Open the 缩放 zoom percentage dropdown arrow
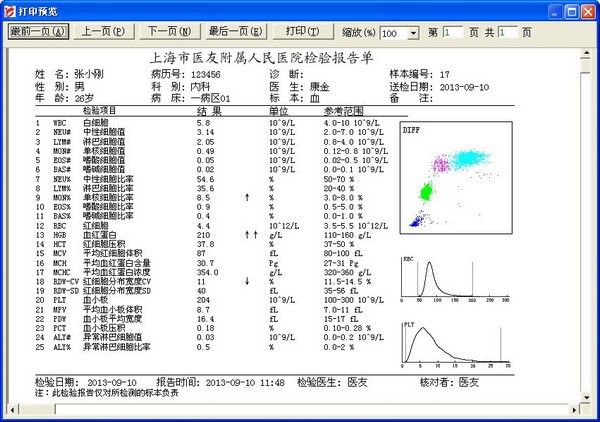This screenshot has width=600, height=422. pos(412,33)
